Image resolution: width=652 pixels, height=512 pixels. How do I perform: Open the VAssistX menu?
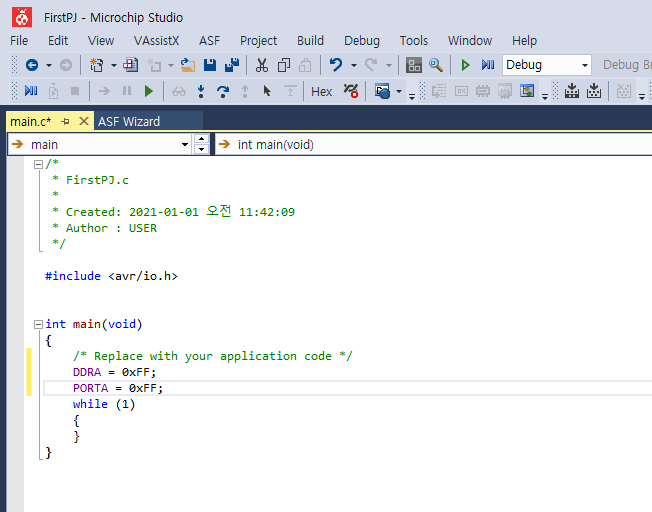tap(156, 40)
